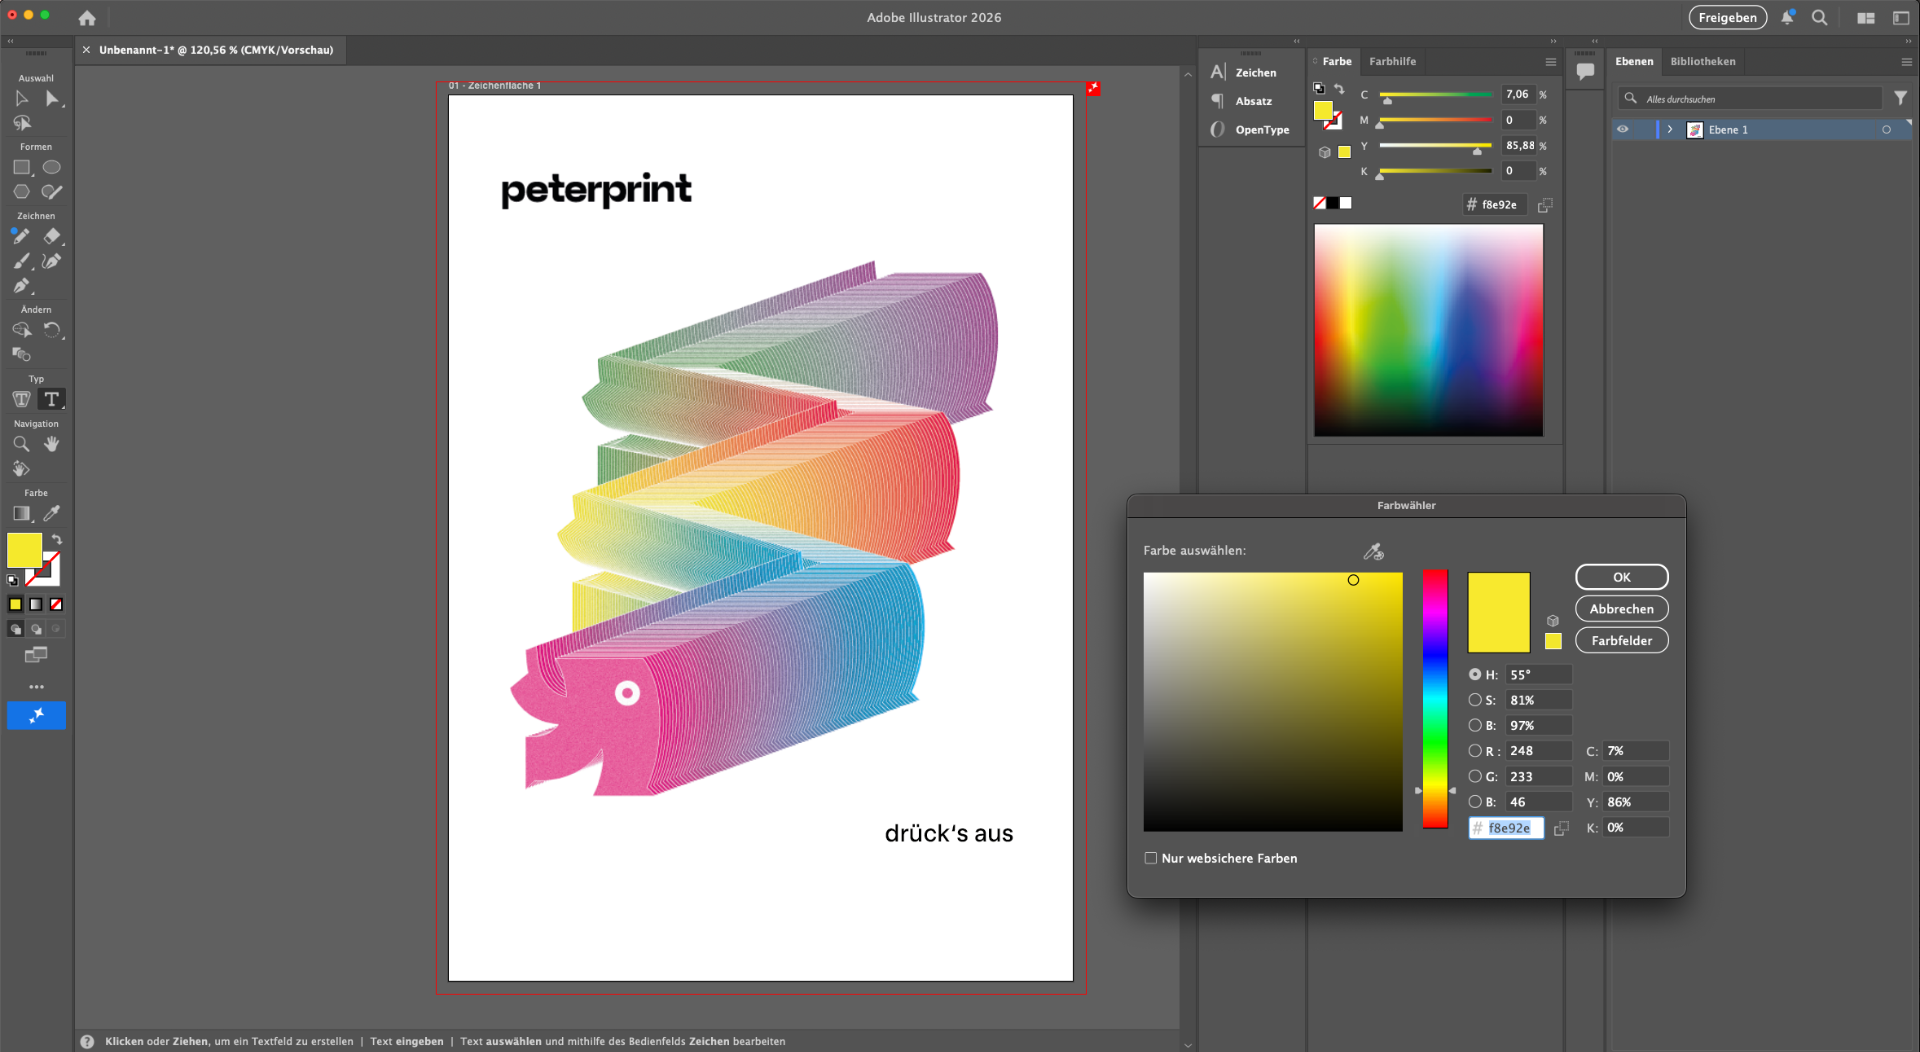Switch toolbar to Gradient fill mode

pyautogui.click(x=36, y=604)
